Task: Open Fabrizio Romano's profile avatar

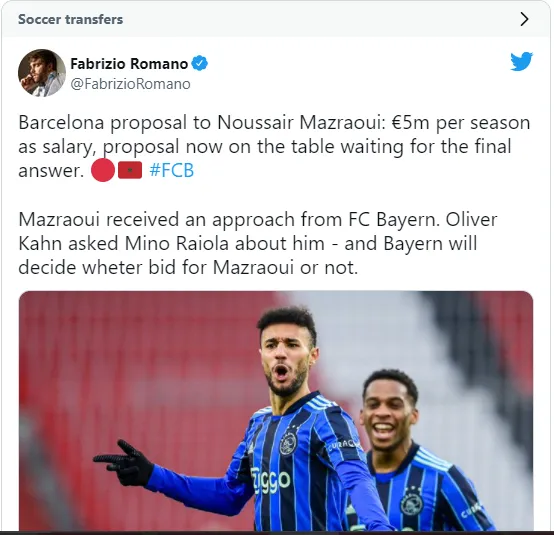Action: click(42, 73)
